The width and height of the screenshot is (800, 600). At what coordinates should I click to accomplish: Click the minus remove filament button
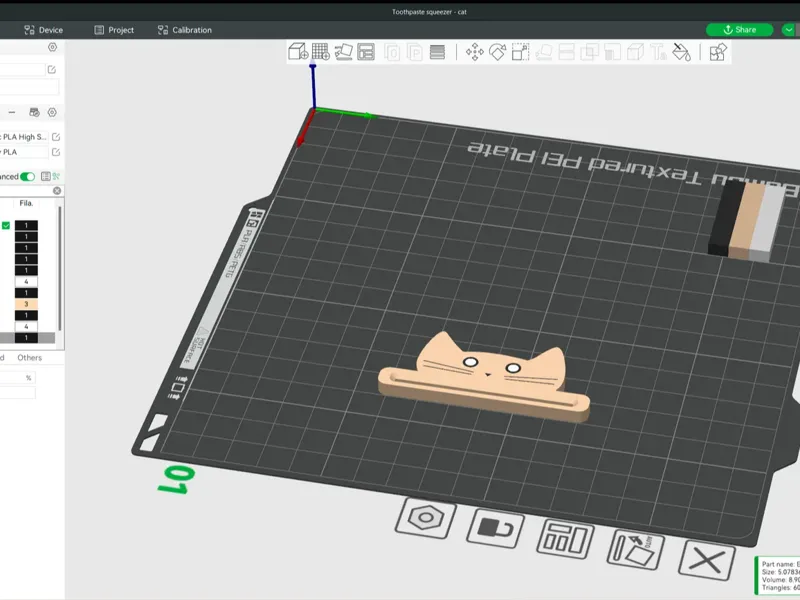tap(12, 112)
